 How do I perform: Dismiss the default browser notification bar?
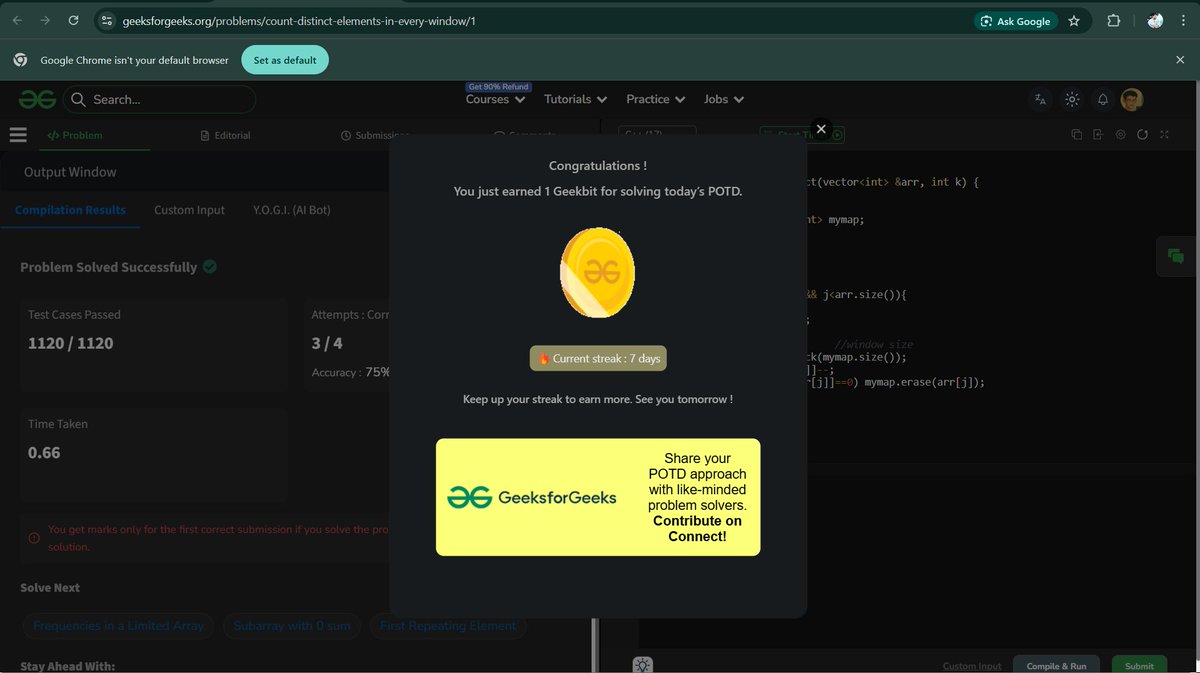pos(1180,60)
